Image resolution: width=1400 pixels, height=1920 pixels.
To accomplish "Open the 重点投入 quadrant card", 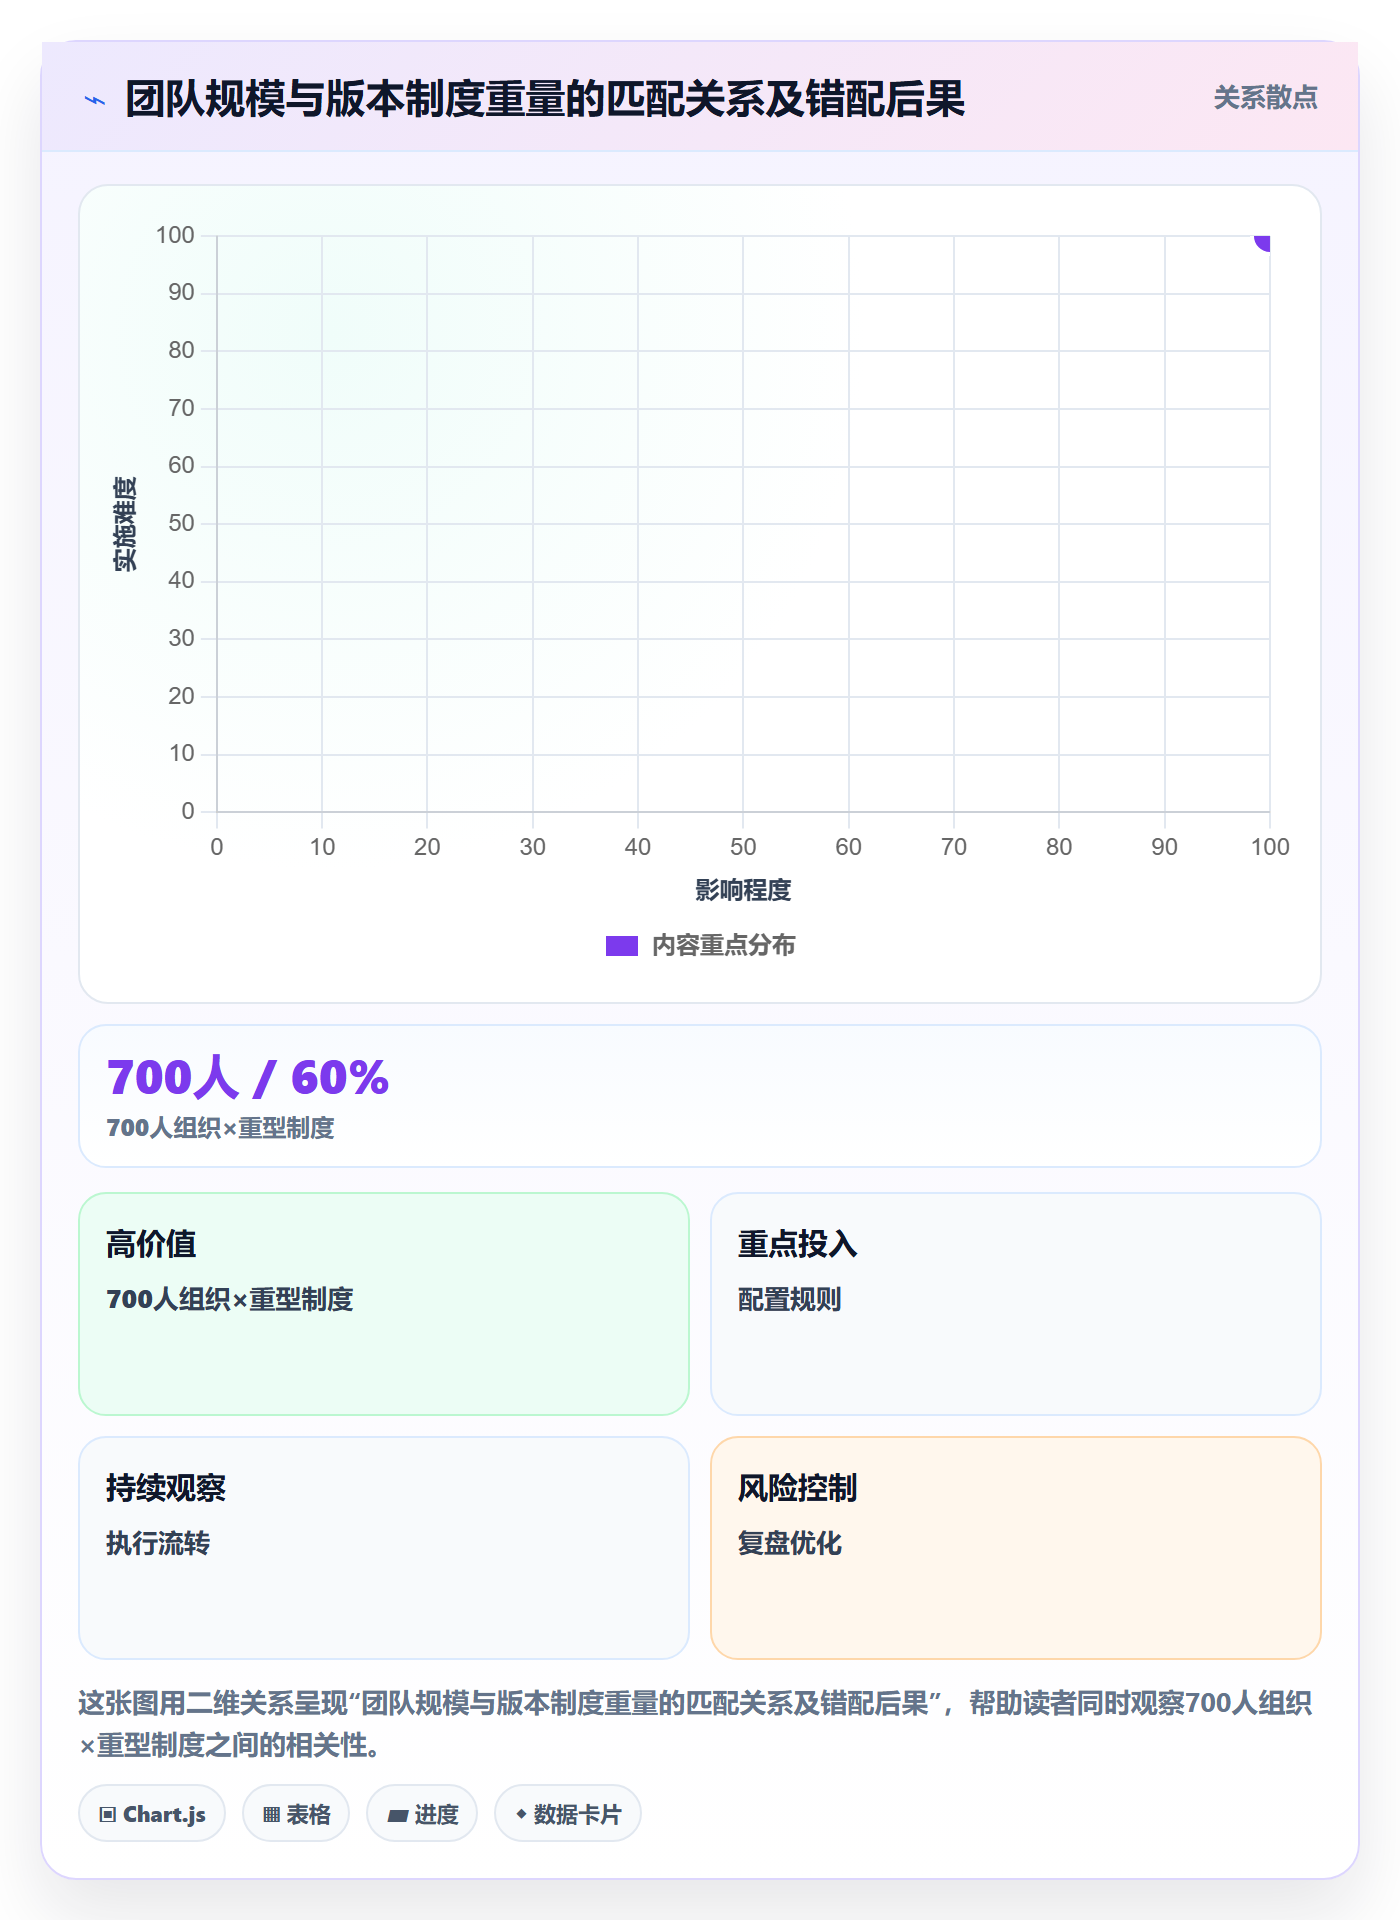I will (x=1015, y=1303).
